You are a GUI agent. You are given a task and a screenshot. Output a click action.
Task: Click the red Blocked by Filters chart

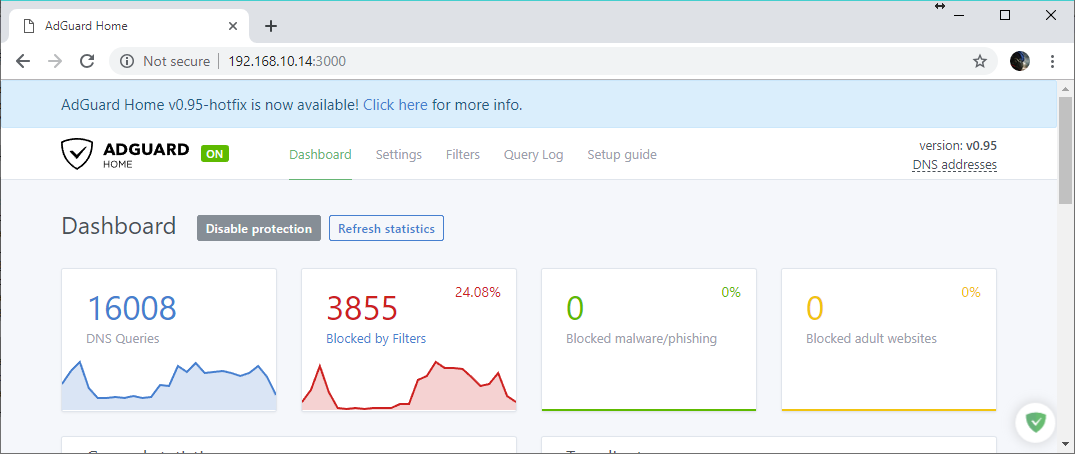[x=409, y=385]
